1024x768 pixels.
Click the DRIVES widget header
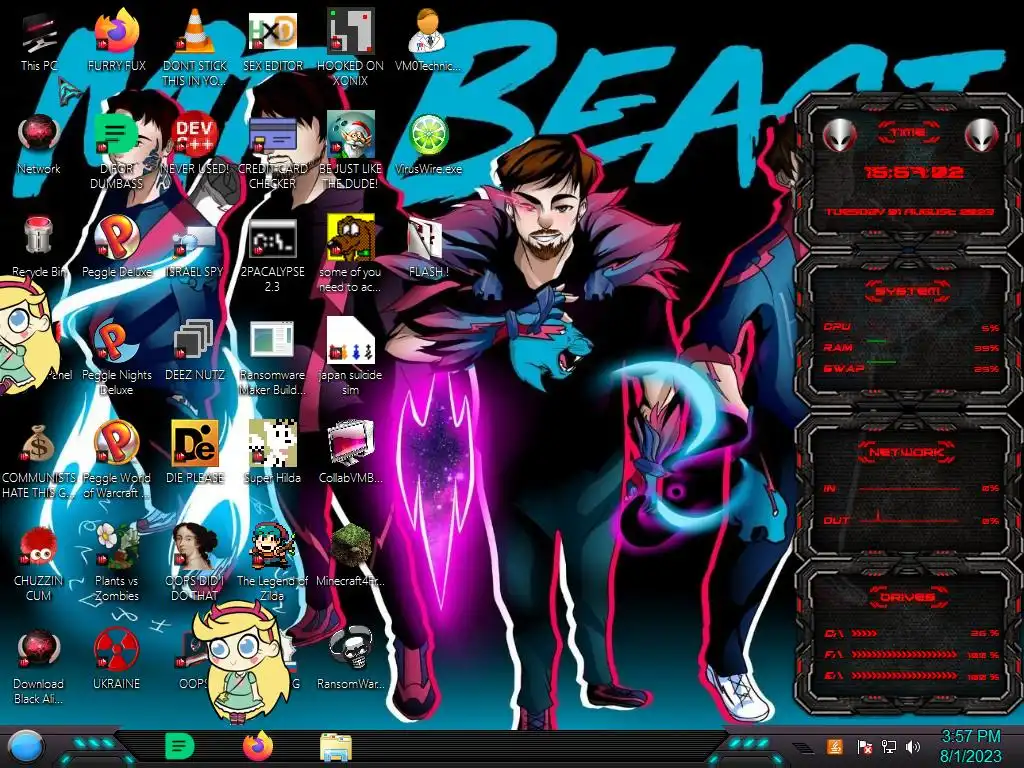click(907, 597)
